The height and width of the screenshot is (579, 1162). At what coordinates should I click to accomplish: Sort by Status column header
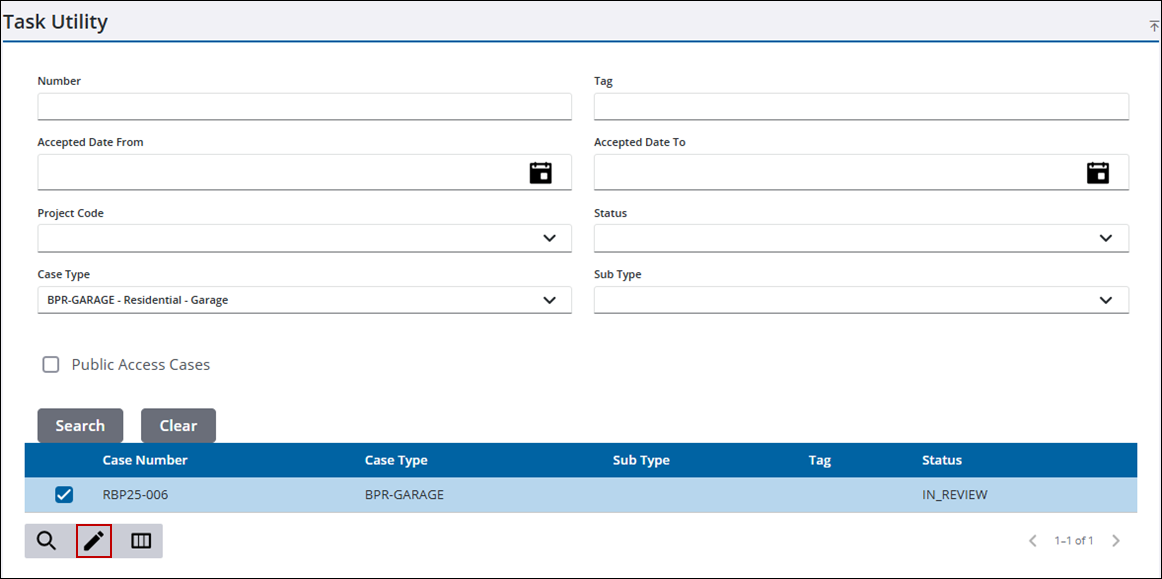[x=941, y=460]
